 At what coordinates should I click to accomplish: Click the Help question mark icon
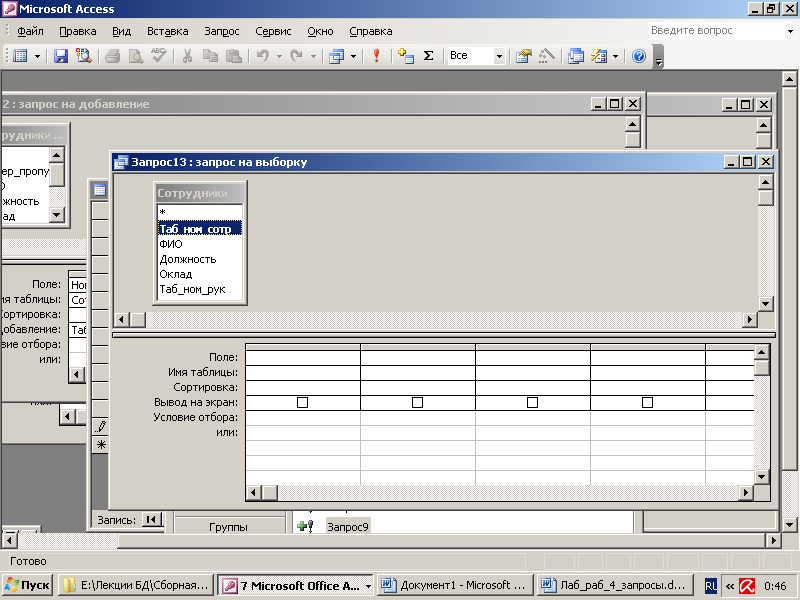639,56
